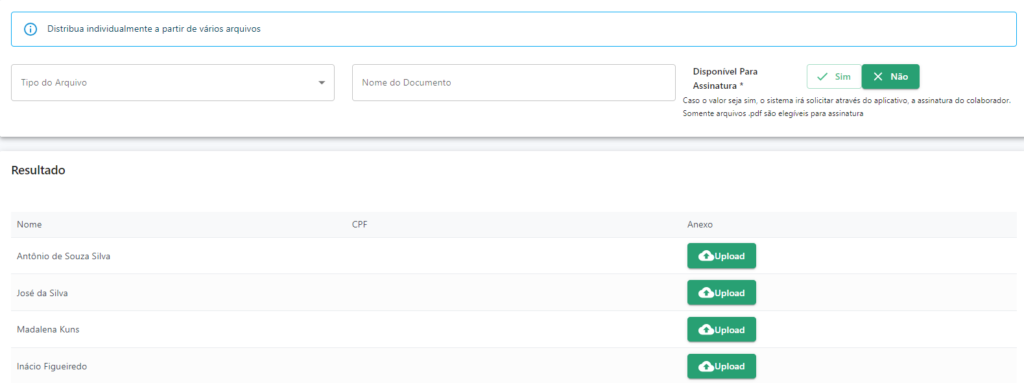Select Não for Disponível Para Assinatura
The height and width of the screenshot is (383, 1024).
click(x=891, y=76)
